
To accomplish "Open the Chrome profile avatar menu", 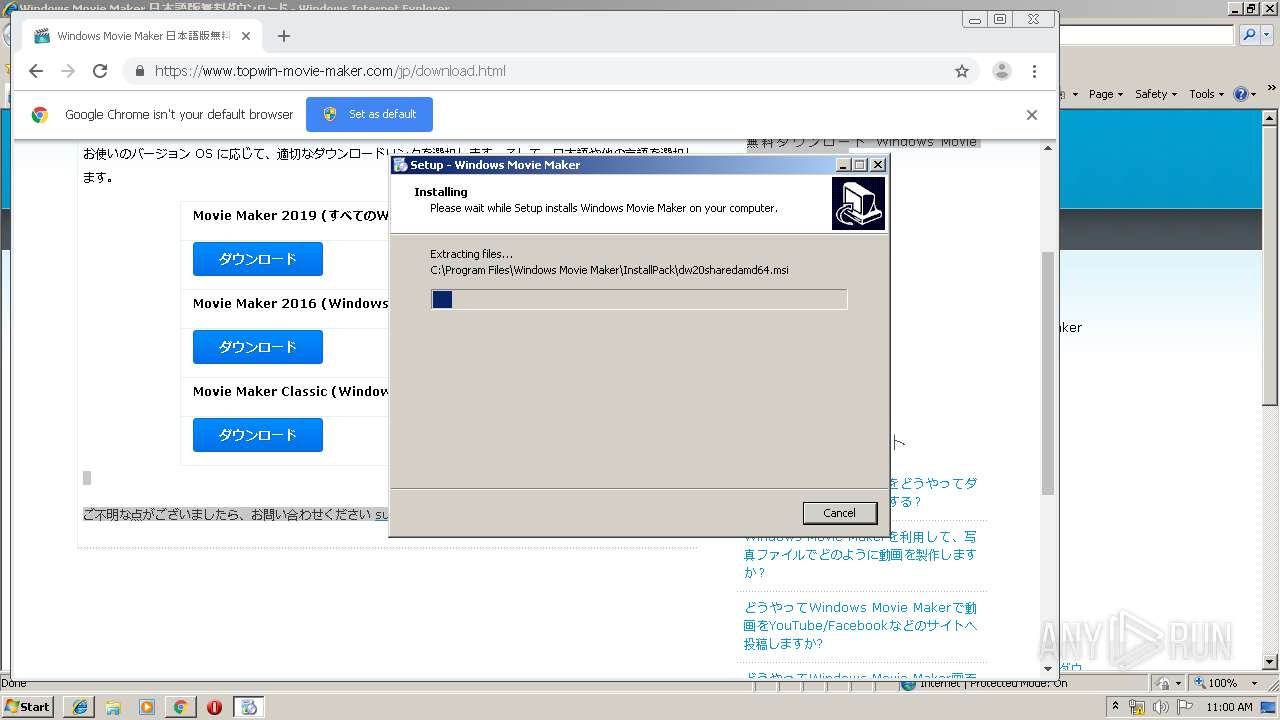I will (x=1001, y=71).
